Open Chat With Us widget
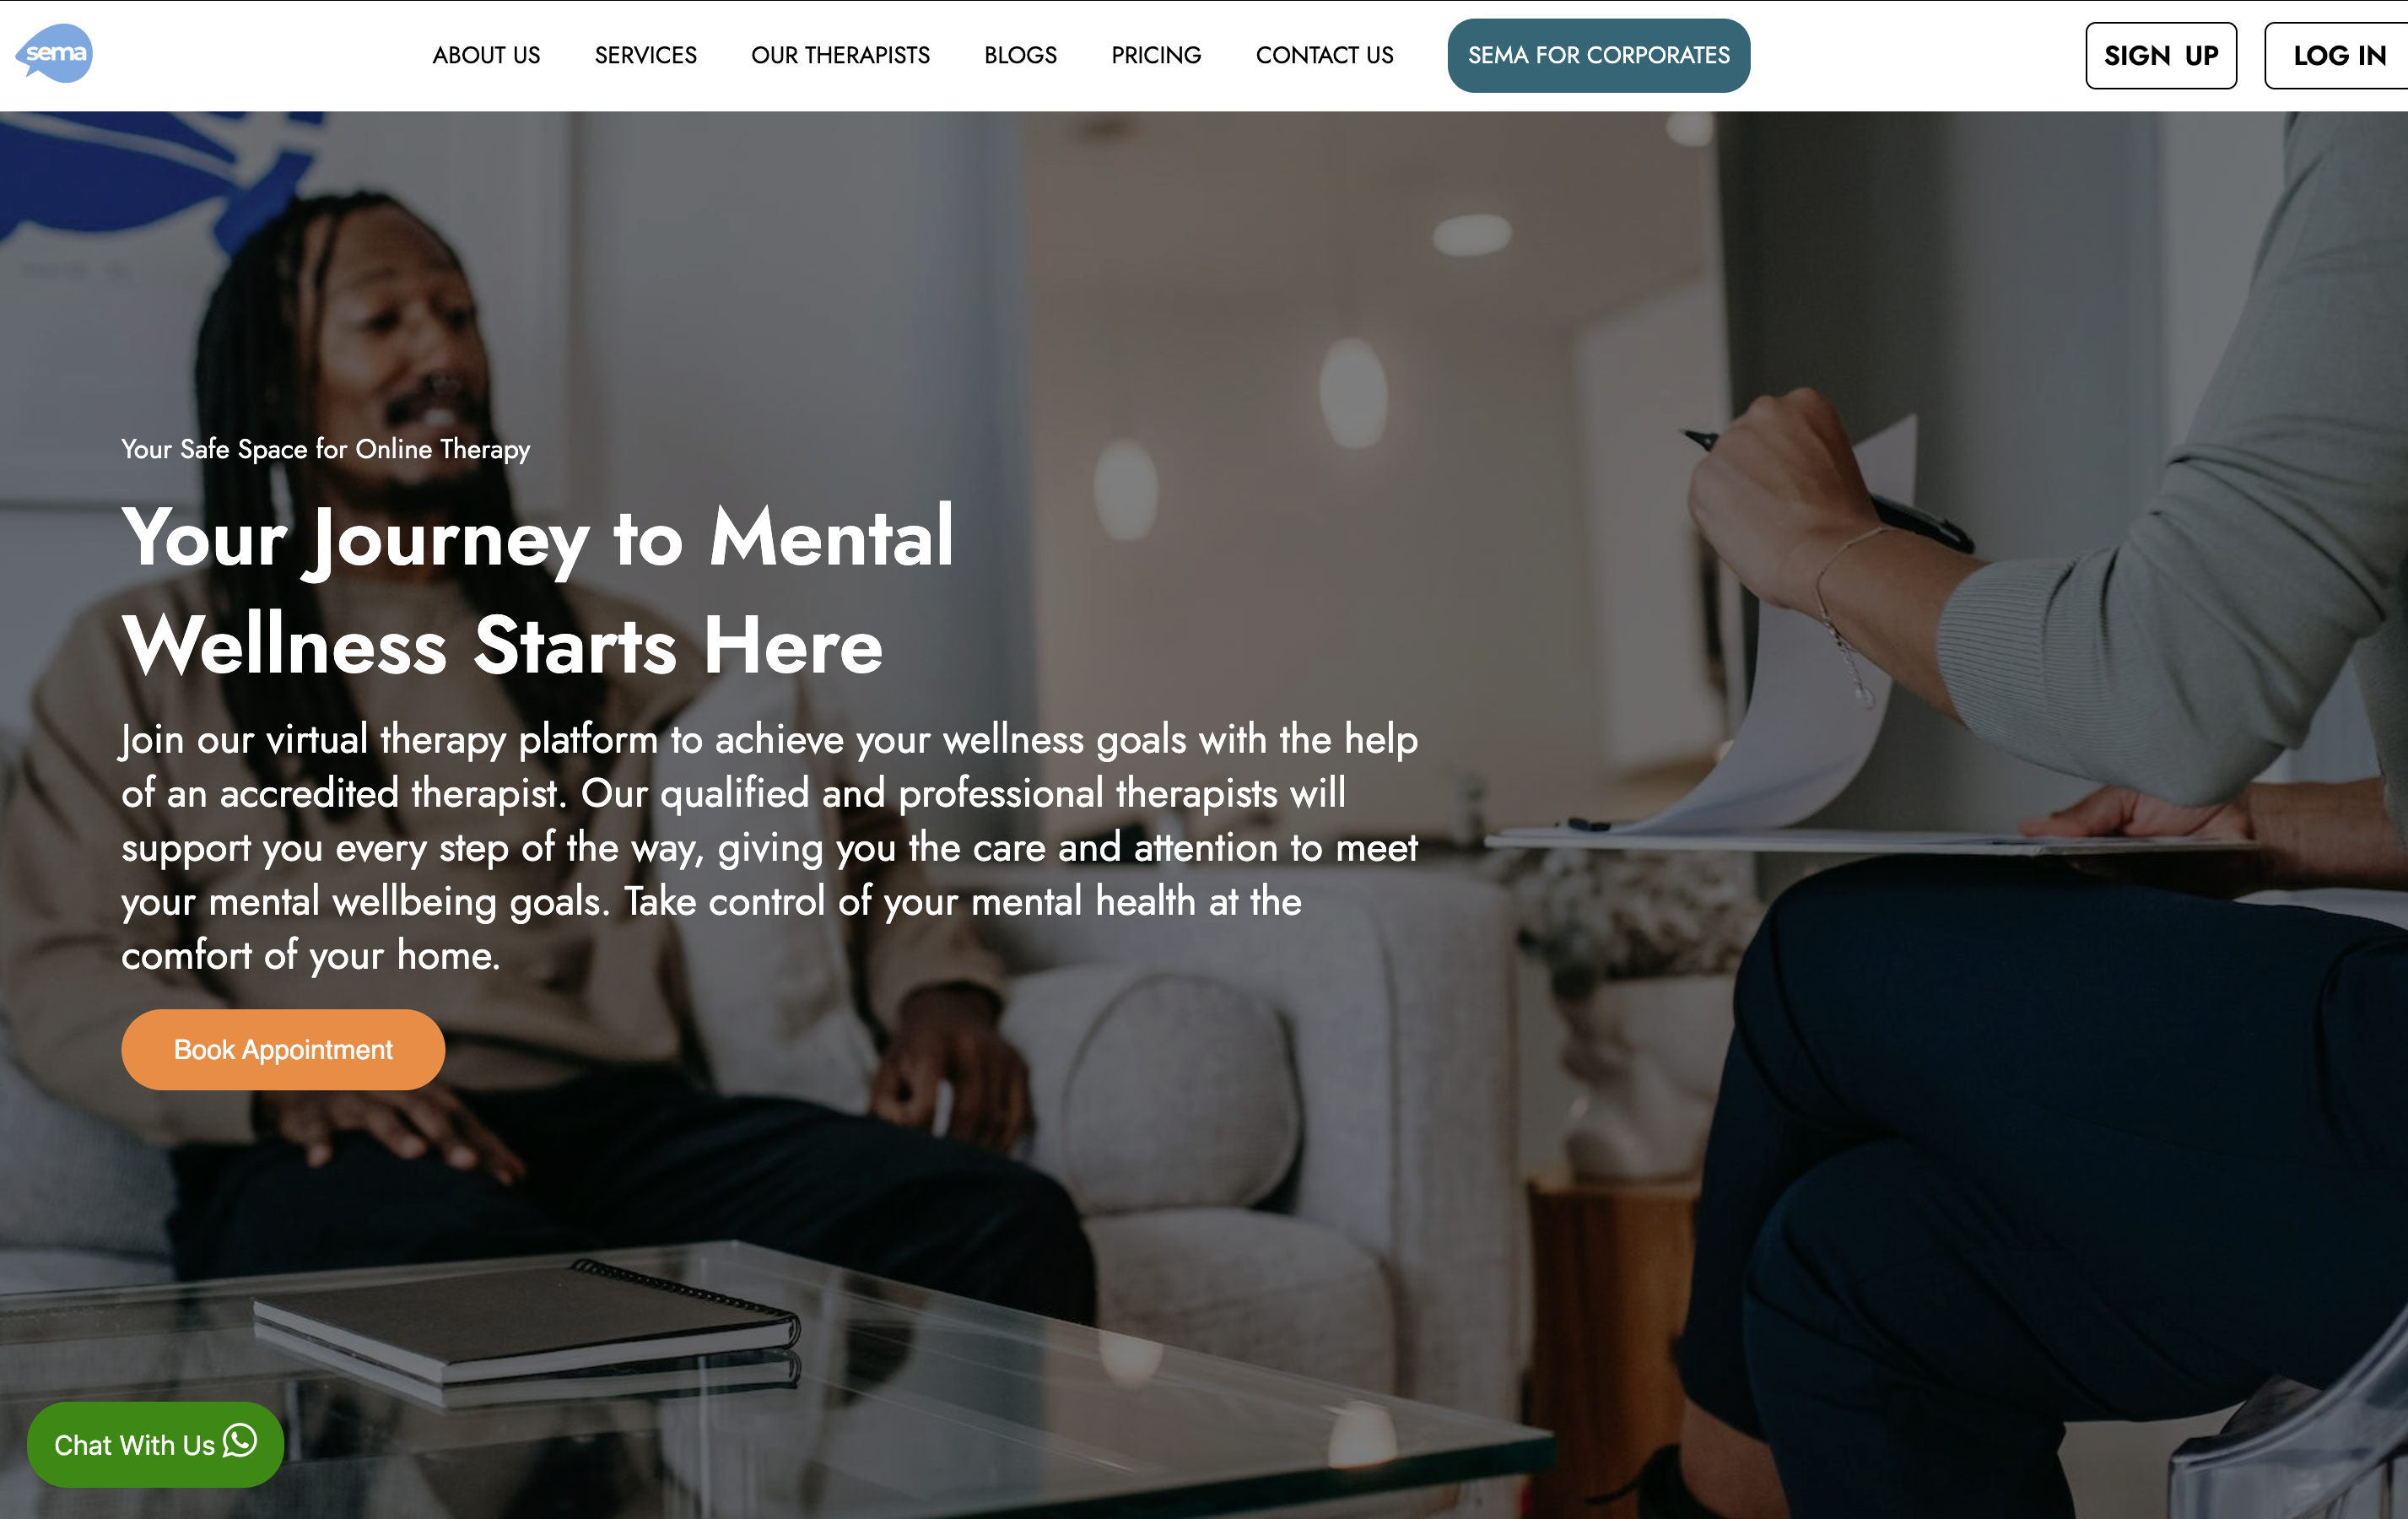The height and width of the screenshot is (1519, 2408). pos(155,1444)
